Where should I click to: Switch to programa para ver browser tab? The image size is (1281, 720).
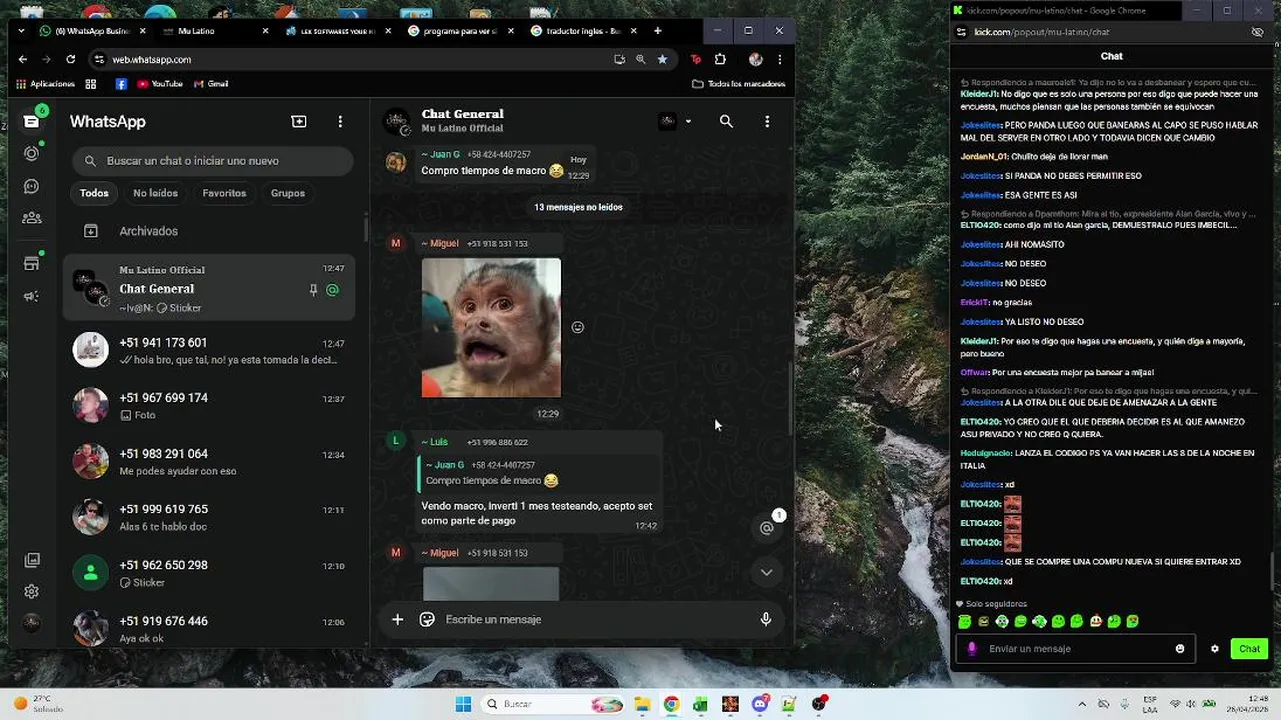point(459,31)
